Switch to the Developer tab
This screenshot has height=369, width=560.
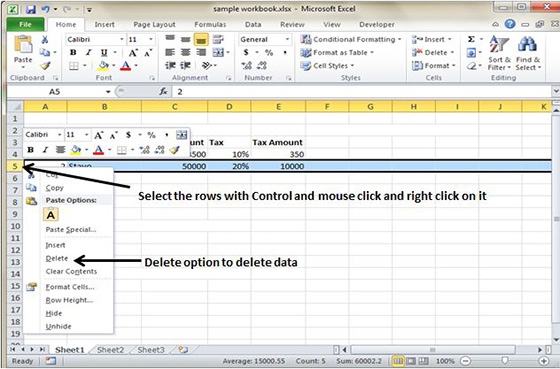[377, 24]
